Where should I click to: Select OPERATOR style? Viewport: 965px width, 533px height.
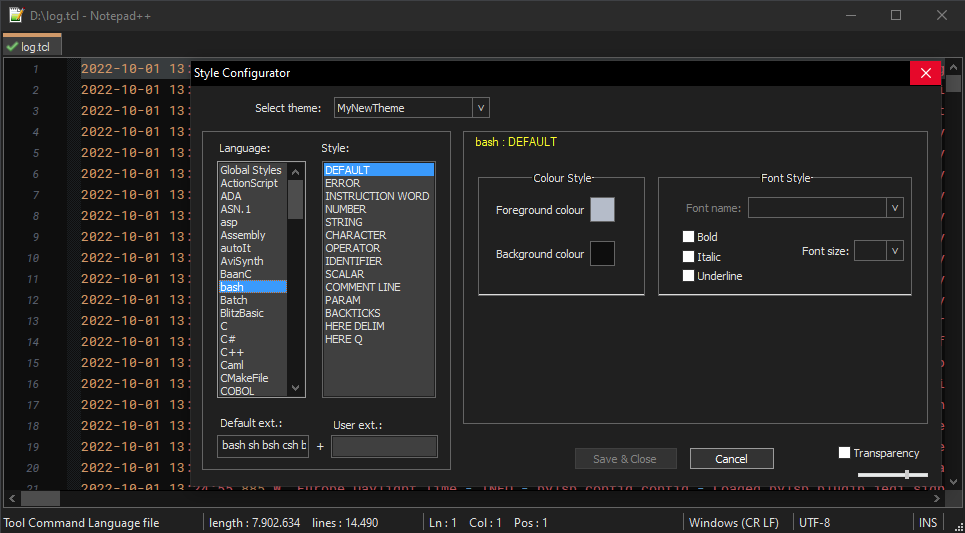[378, 248]
